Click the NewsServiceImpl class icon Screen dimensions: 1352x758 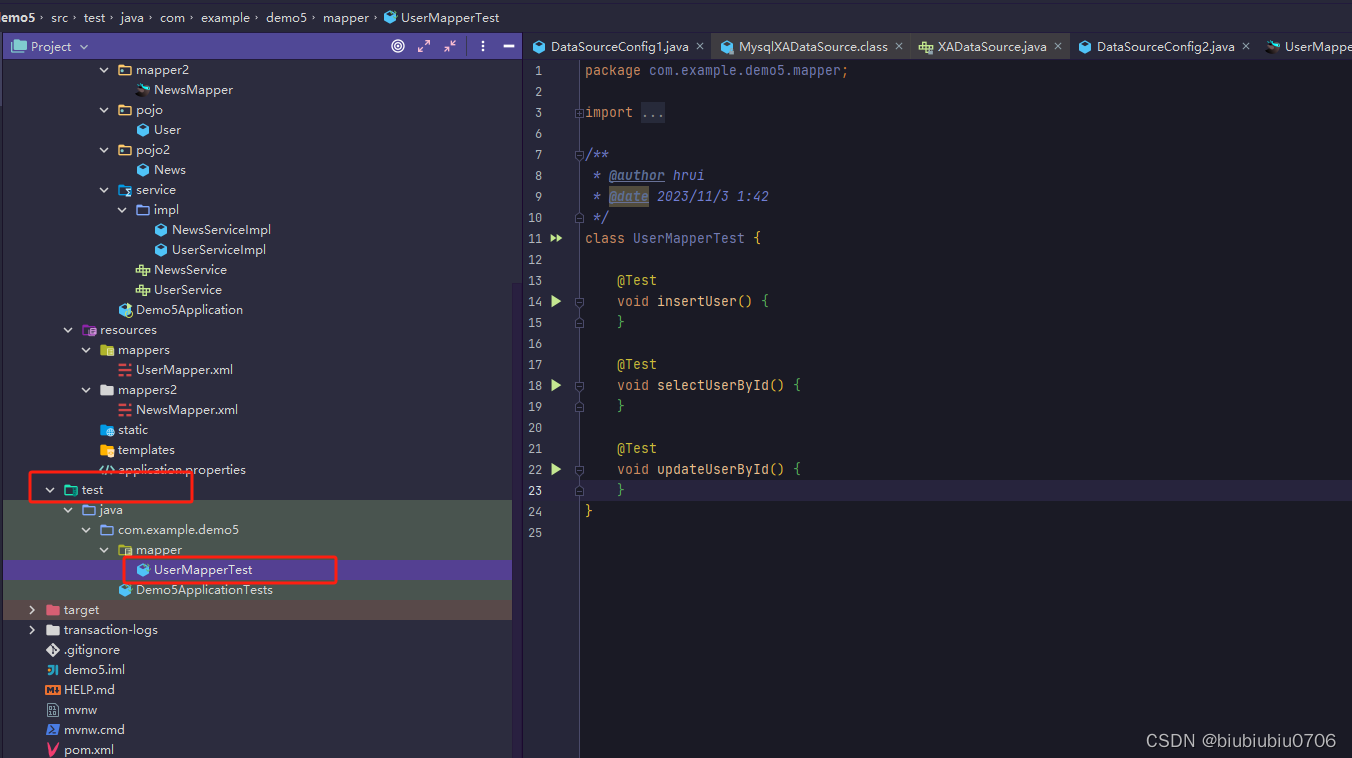click(161, 230)
